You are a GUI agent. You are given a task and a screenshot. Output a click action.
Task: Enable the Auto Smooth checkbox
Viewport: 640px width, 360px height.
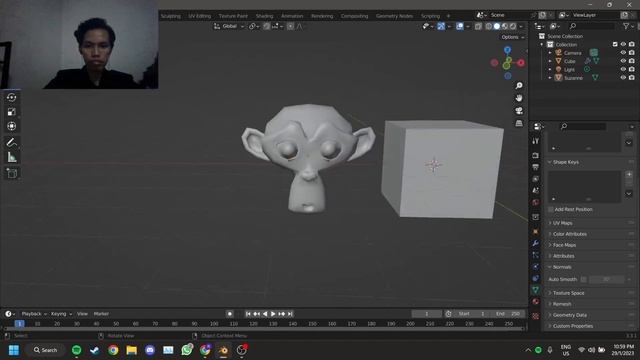click(584, 280)
